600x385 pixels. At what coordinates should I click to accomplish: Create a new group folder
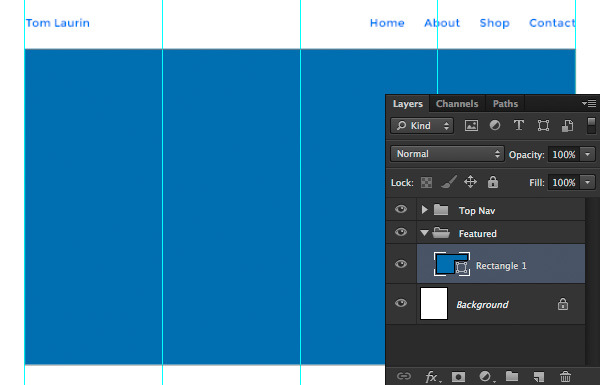coord(512,376)
